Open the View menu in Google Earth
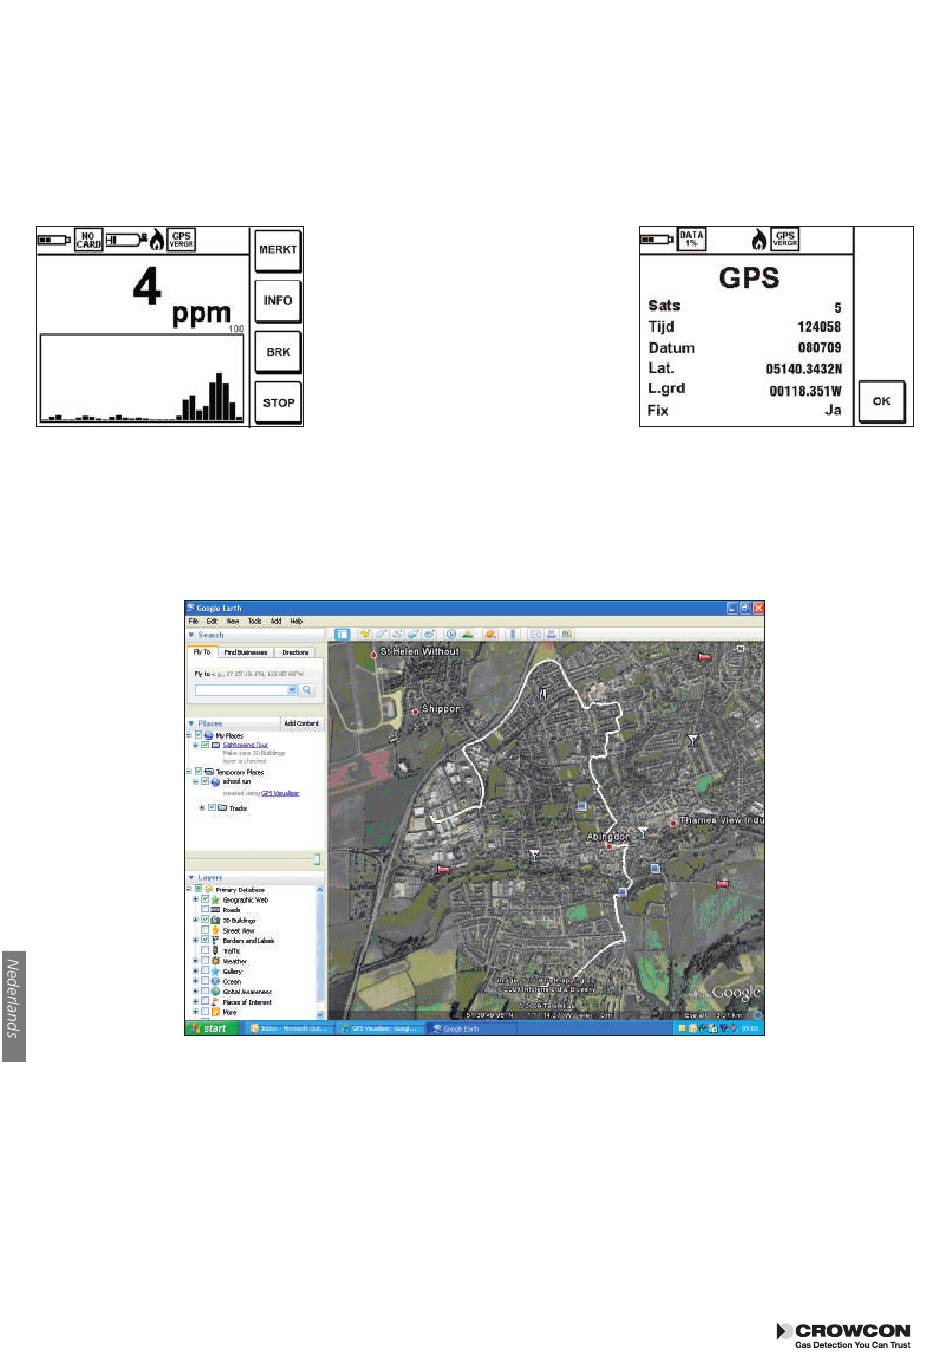Viewport: 950px width, 1364px height. [233, 621]
